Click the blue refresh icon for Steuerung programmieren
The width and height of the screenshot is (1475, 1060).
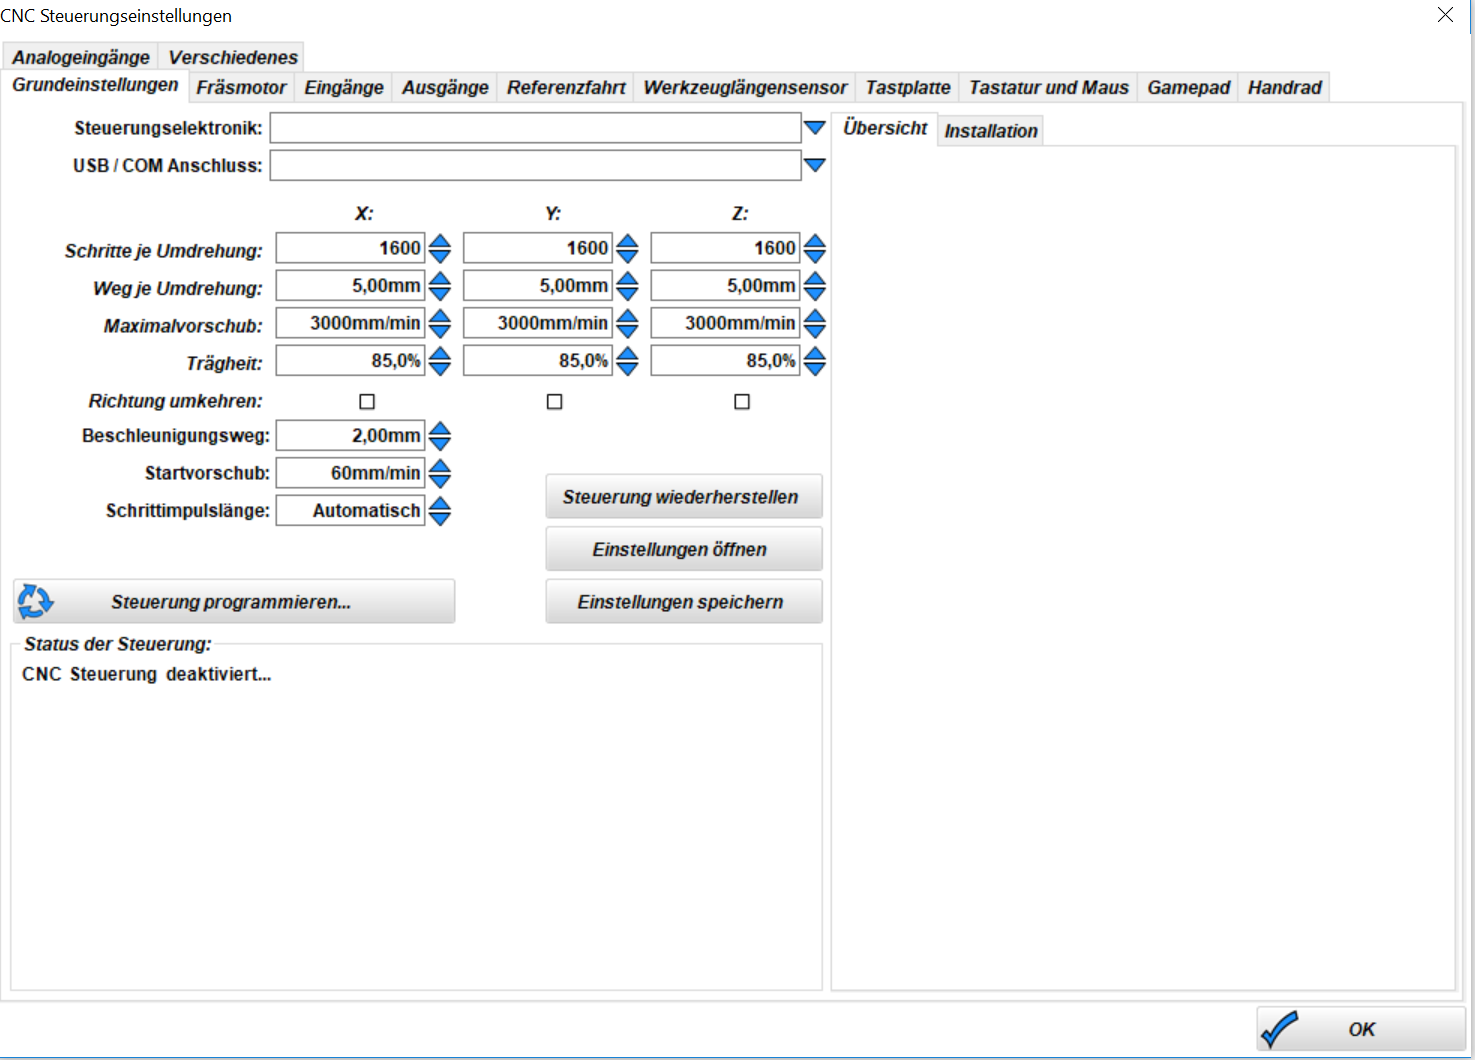click(x=35, y=601)
